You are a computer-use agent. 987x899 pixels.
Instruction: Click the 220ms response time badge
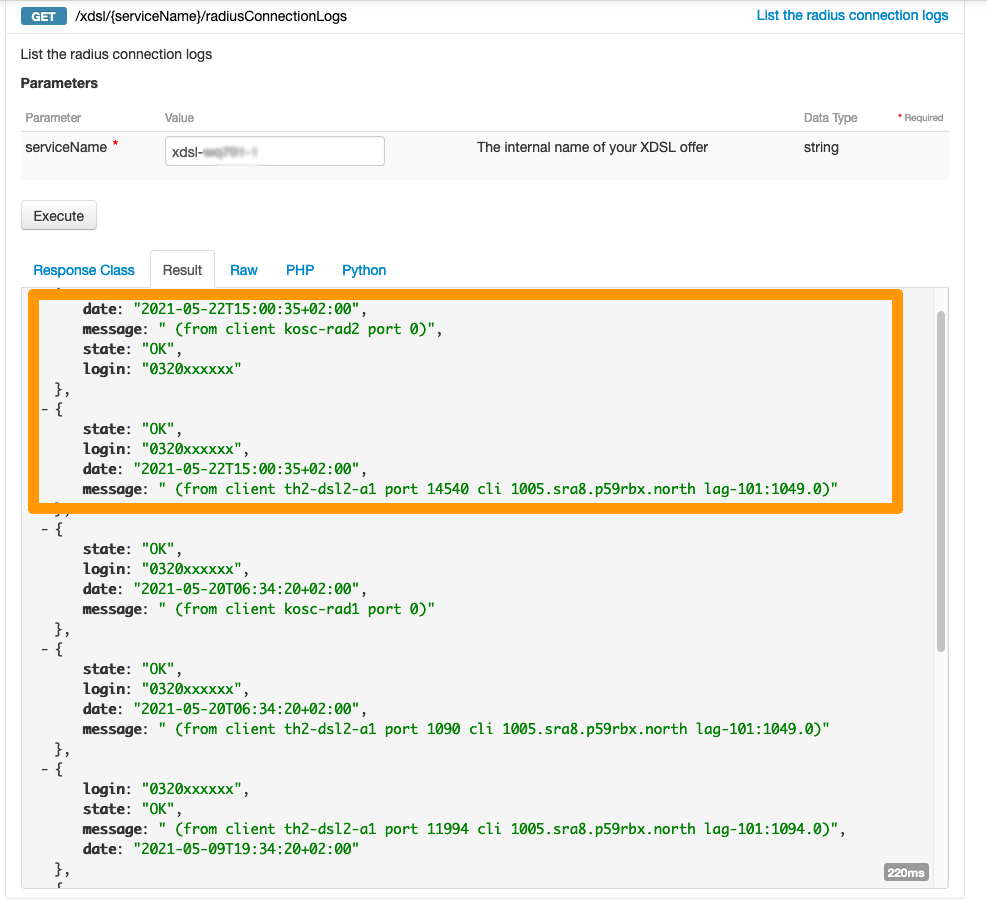tap(905, 873)
